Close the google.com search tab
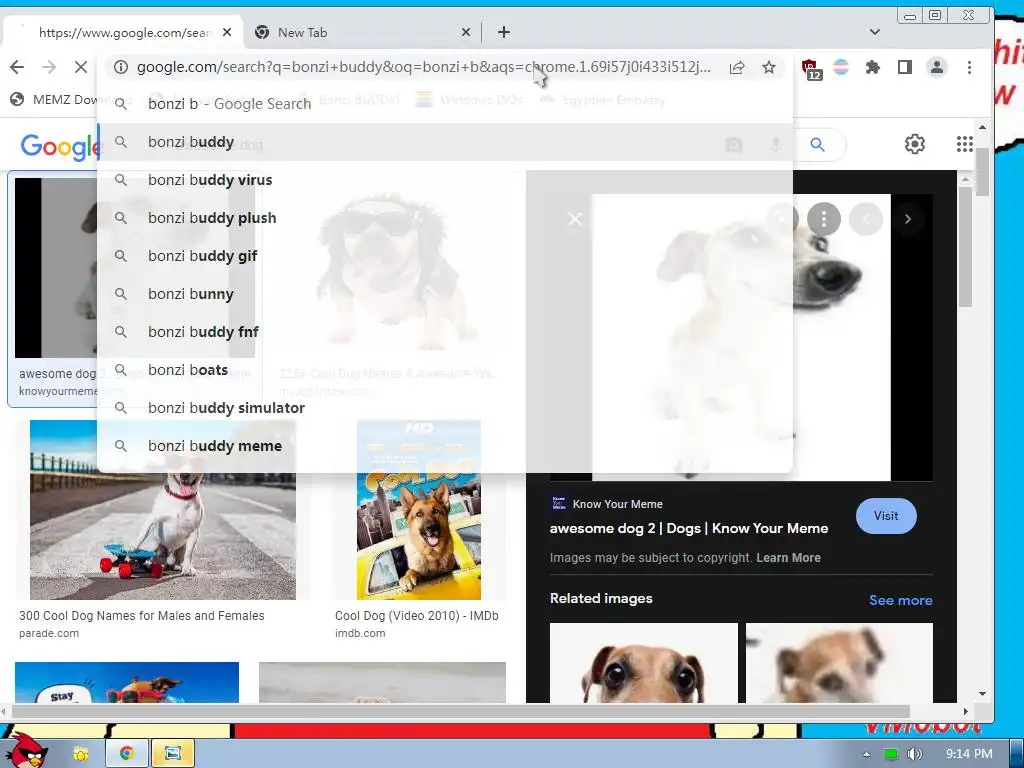This screenshot has height=768, width=1024. (x=227, y=32)
